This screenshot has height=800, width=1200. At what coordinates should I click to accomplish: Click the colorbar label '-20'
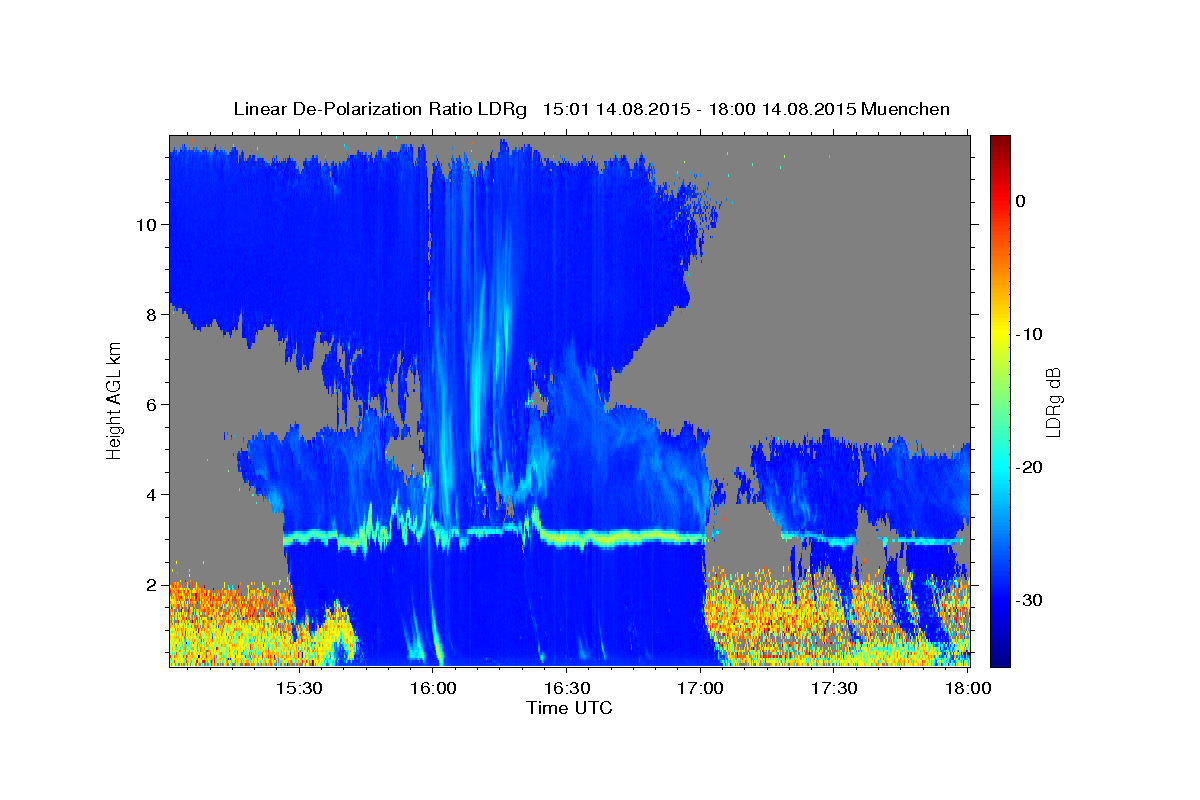pos(1029,467)
